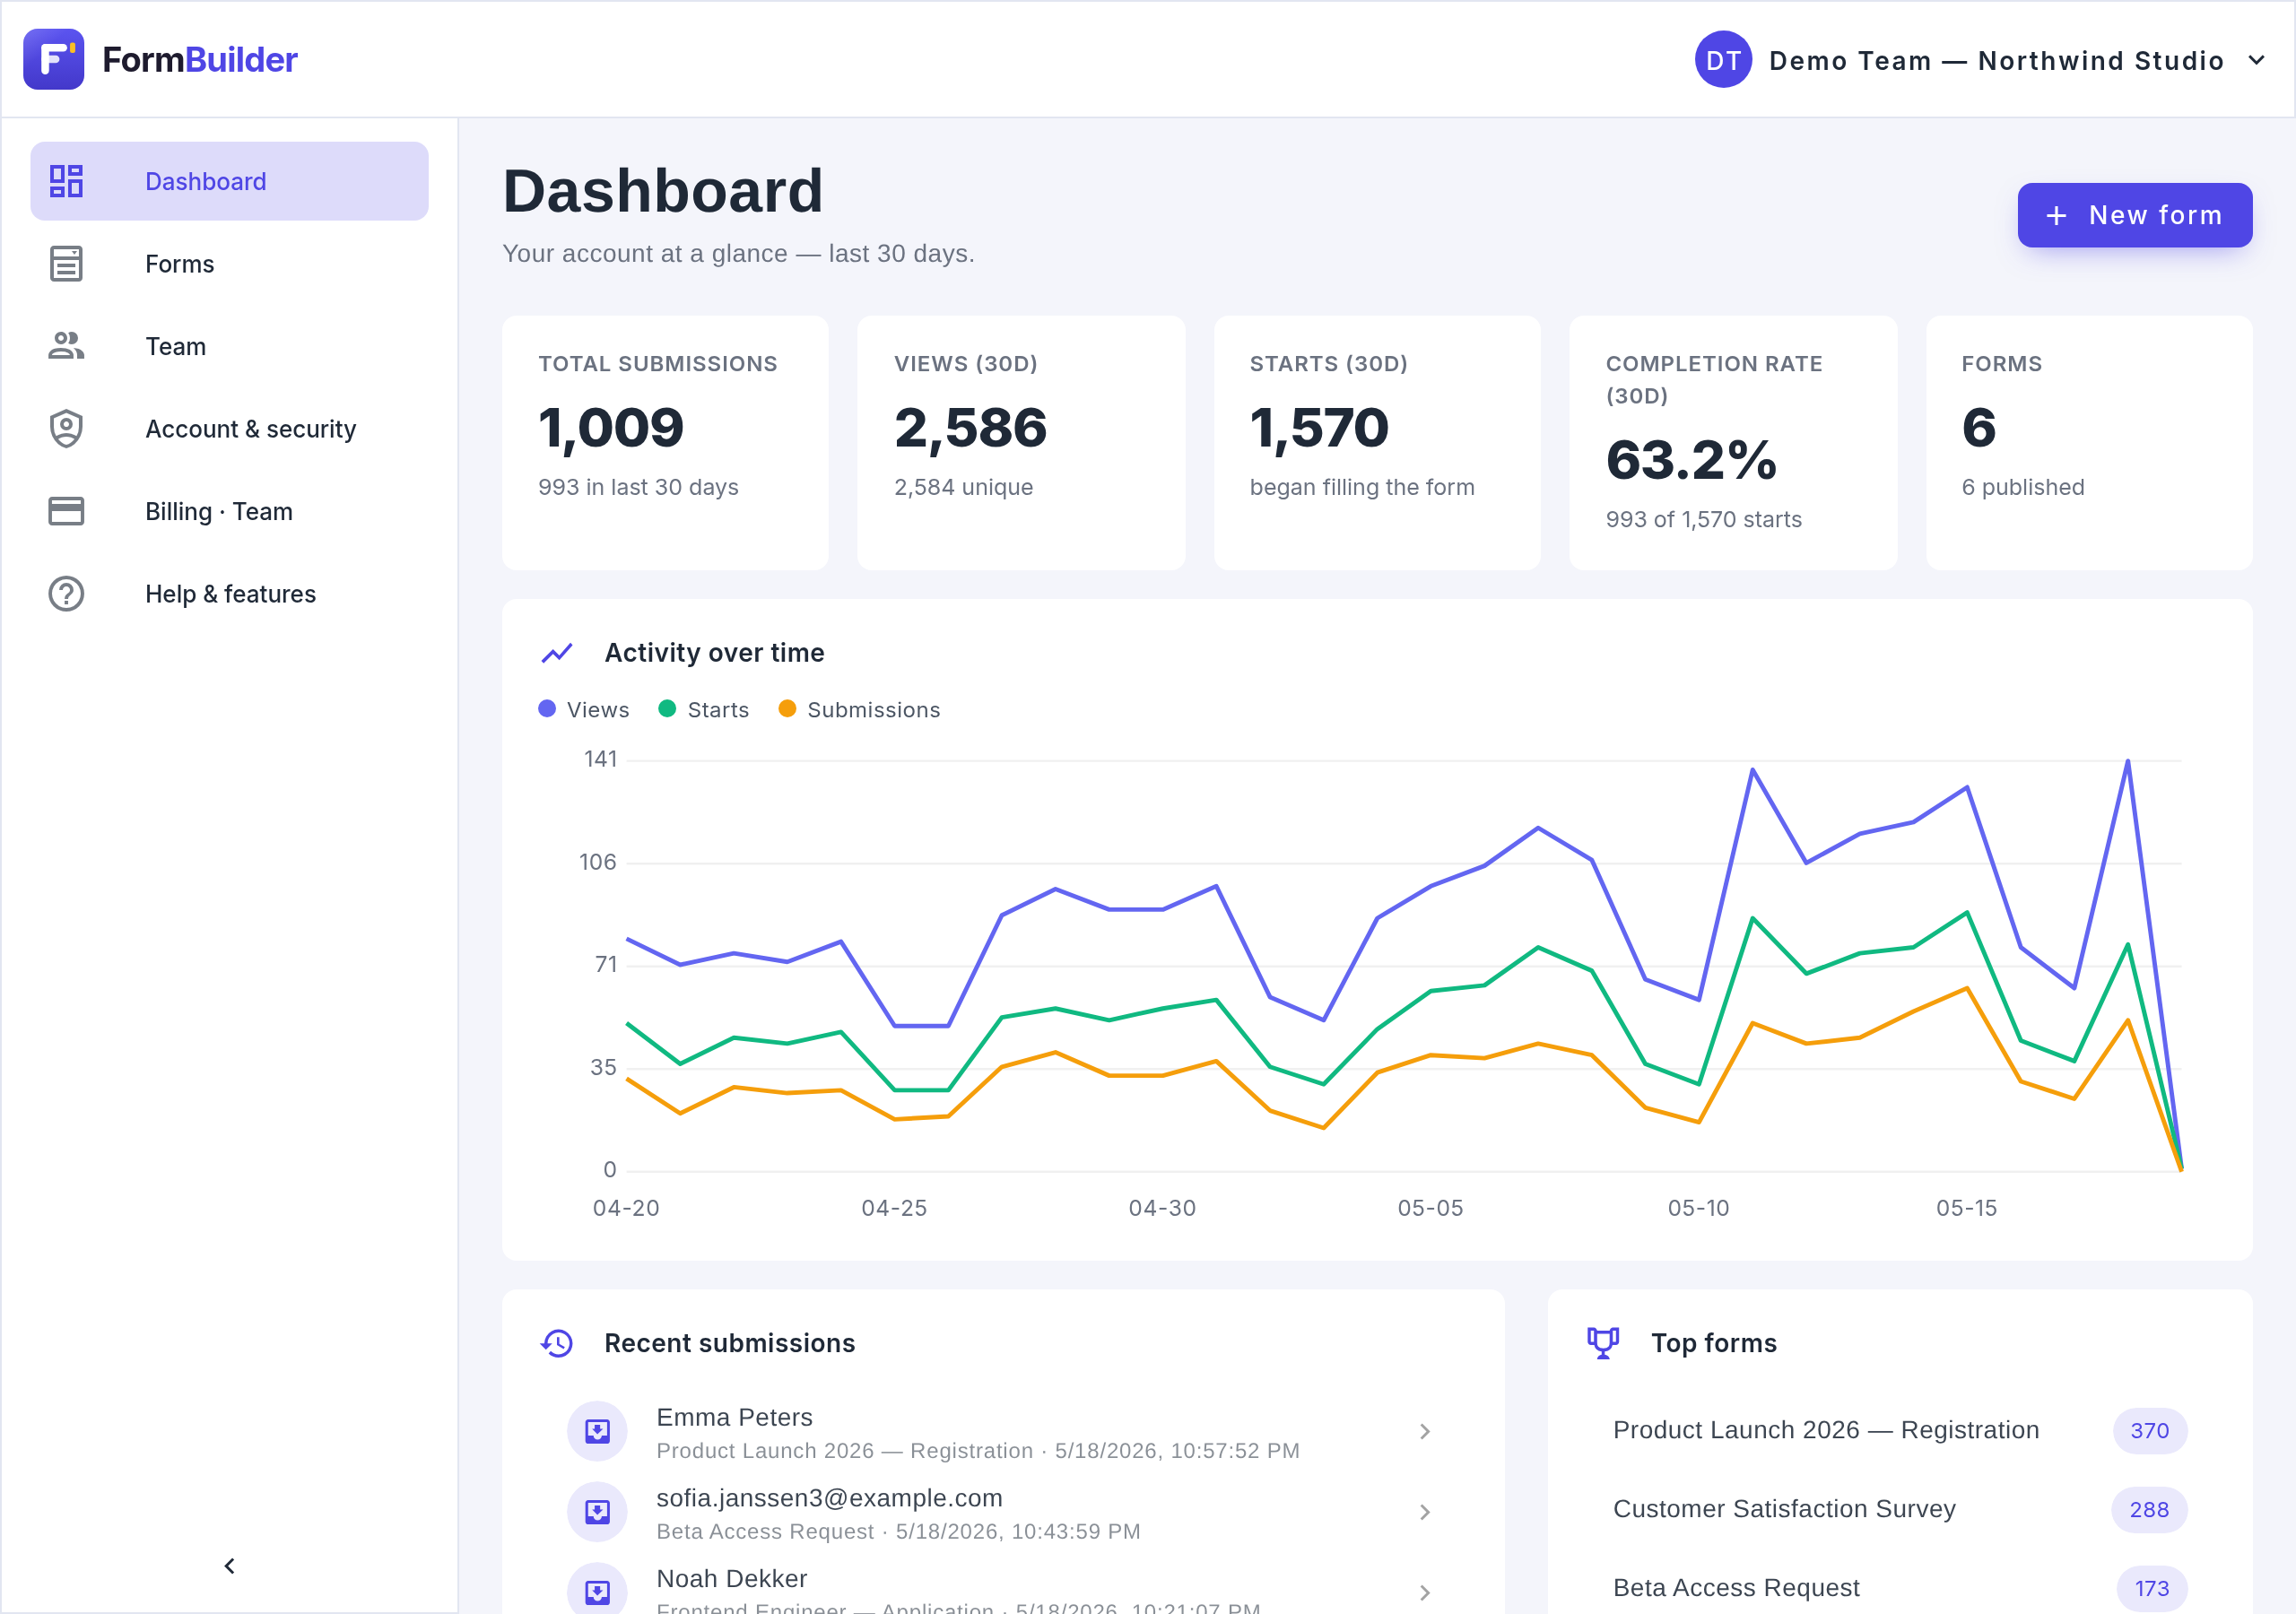Click the sofia.janssen3@example.com submission name
The width and height of the screenshot is (2296, 1614).
pyautogui.click(x=829, y=1498)
